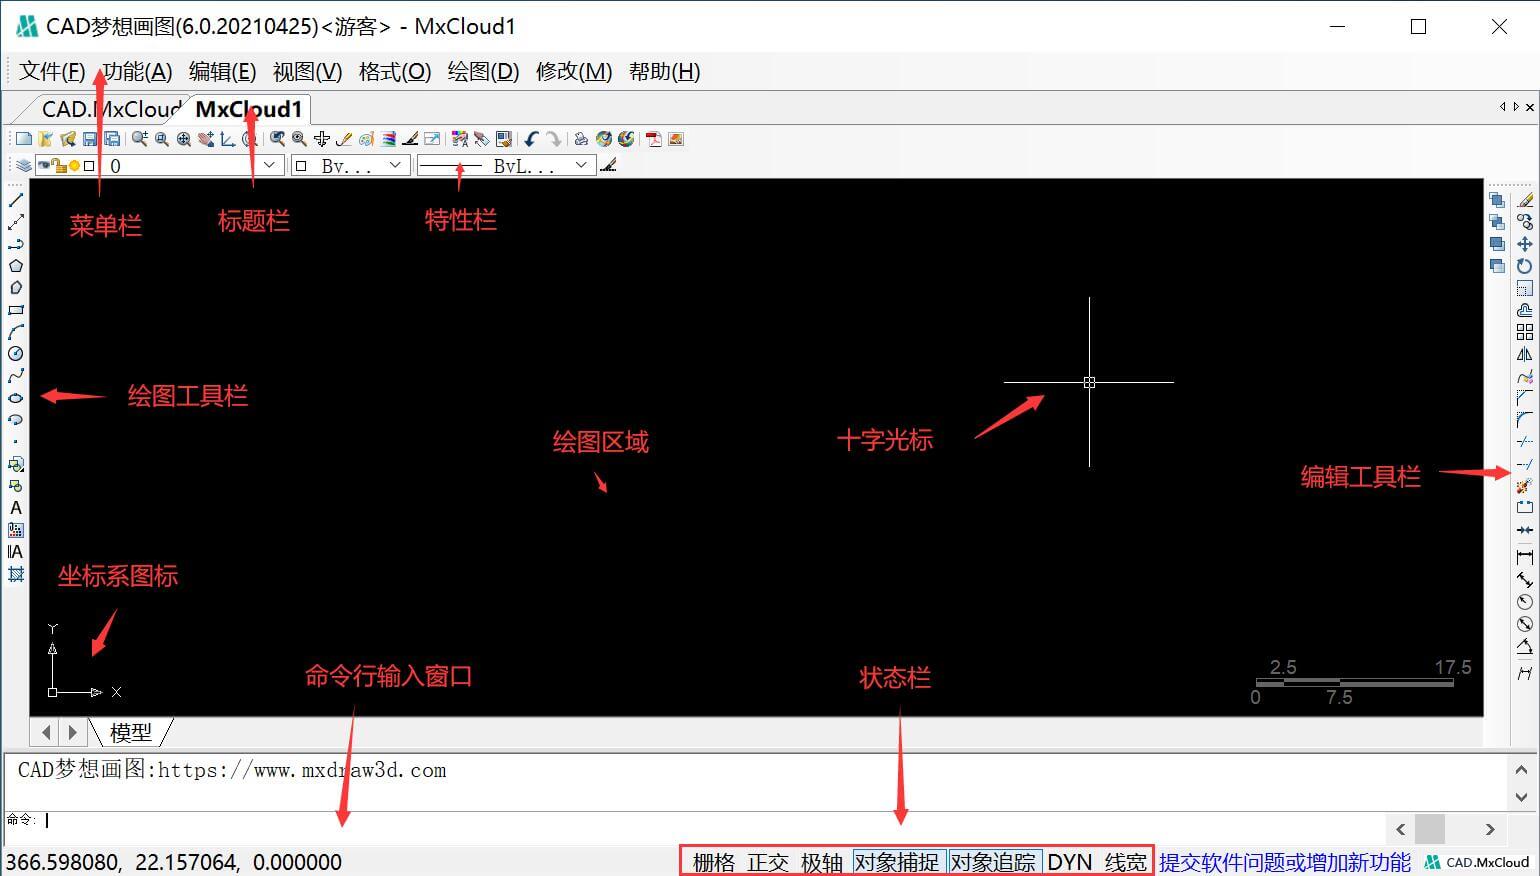Image resolution: width=1540 pixels, height=876 pixels.
Task: Open the 功能(A) menu
Action: pos(137,71)
